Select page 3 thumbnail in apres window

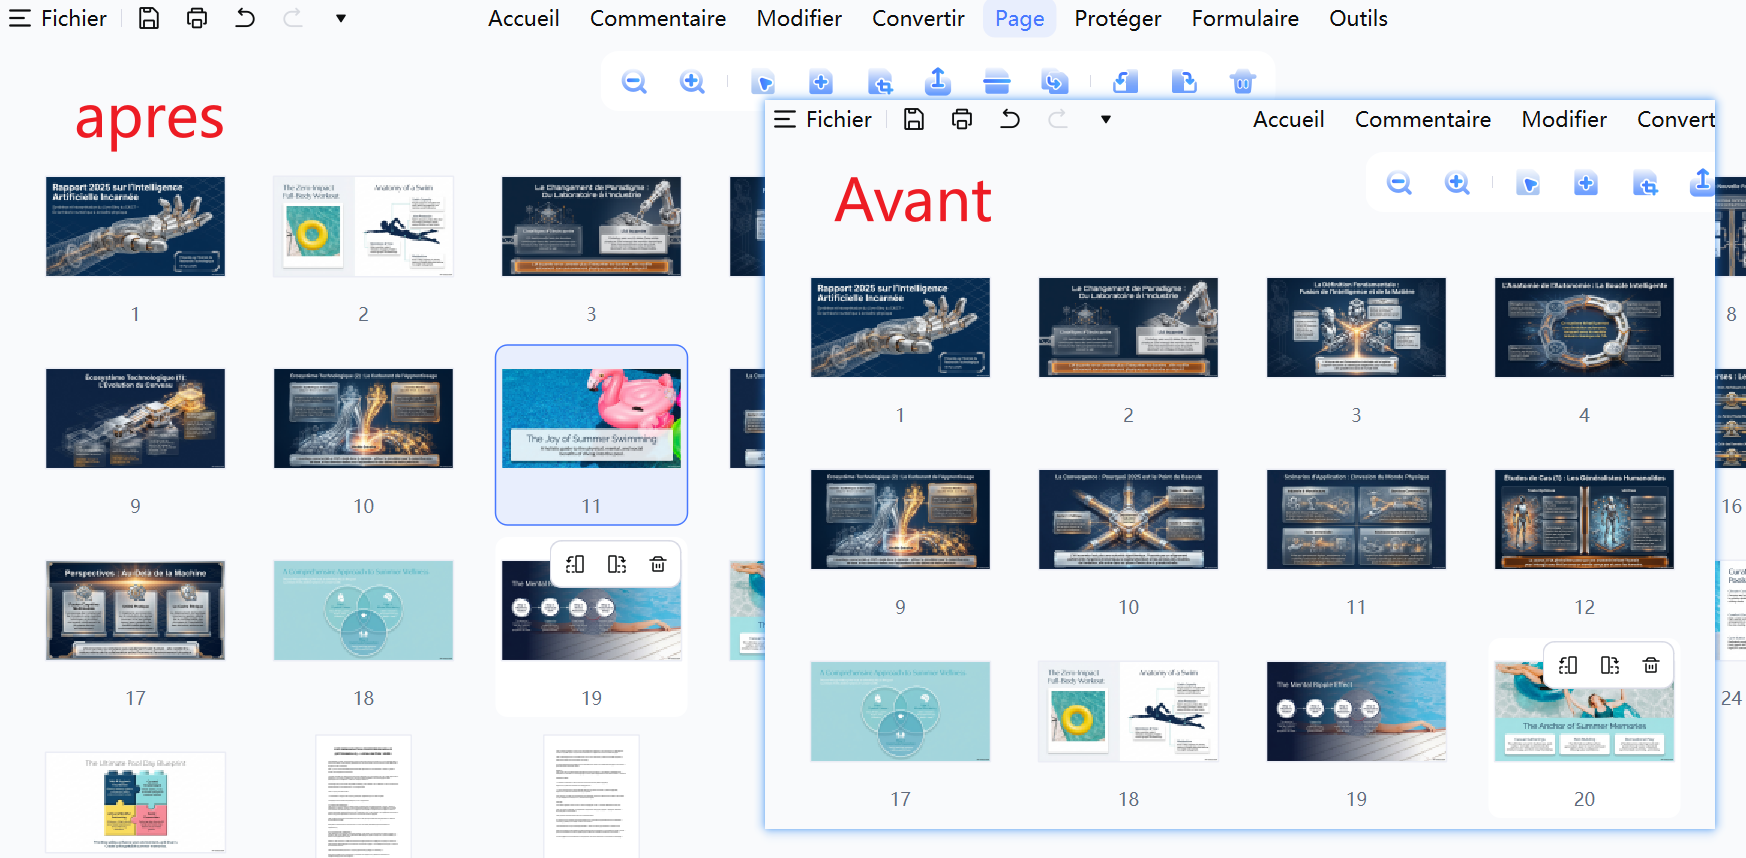(x=591, y=226)
